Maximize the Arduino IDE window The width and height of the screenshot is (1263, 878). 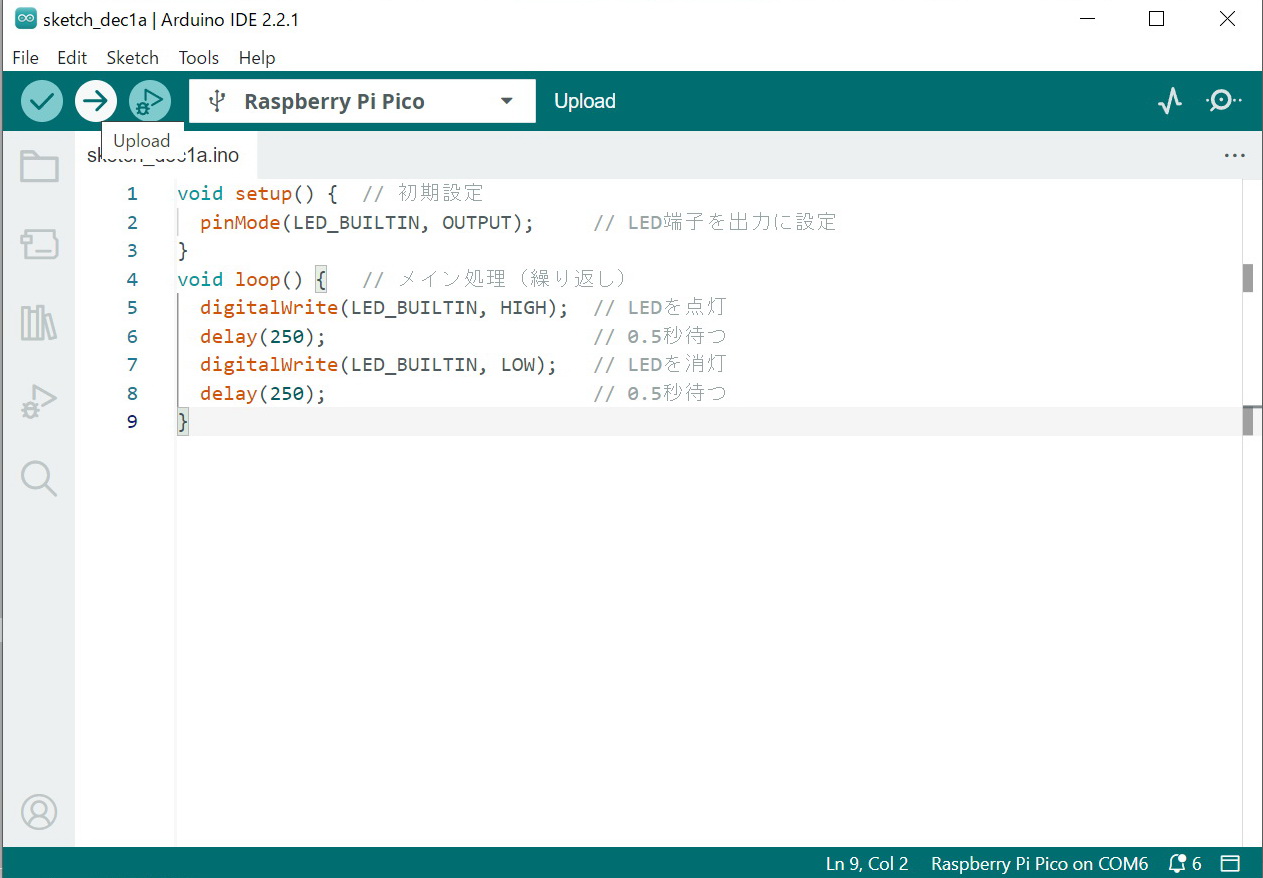click(1156, 19)
